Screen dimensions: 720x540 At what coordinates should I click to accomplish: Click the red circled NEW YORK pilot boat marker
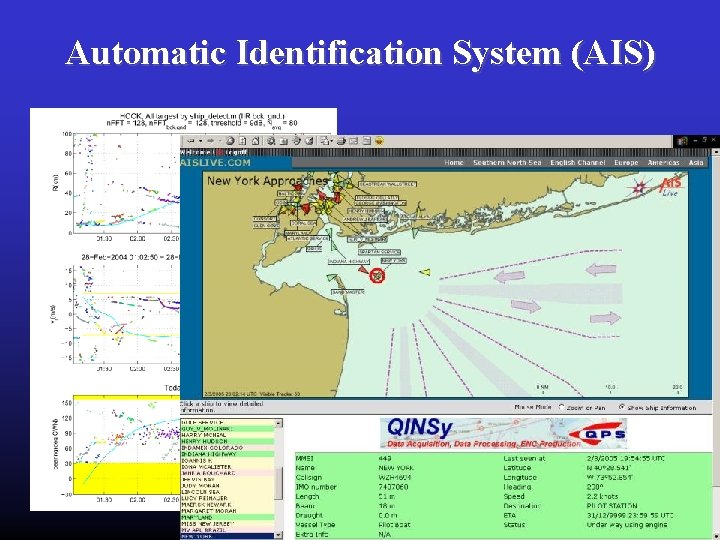click(x=377, y=276)
